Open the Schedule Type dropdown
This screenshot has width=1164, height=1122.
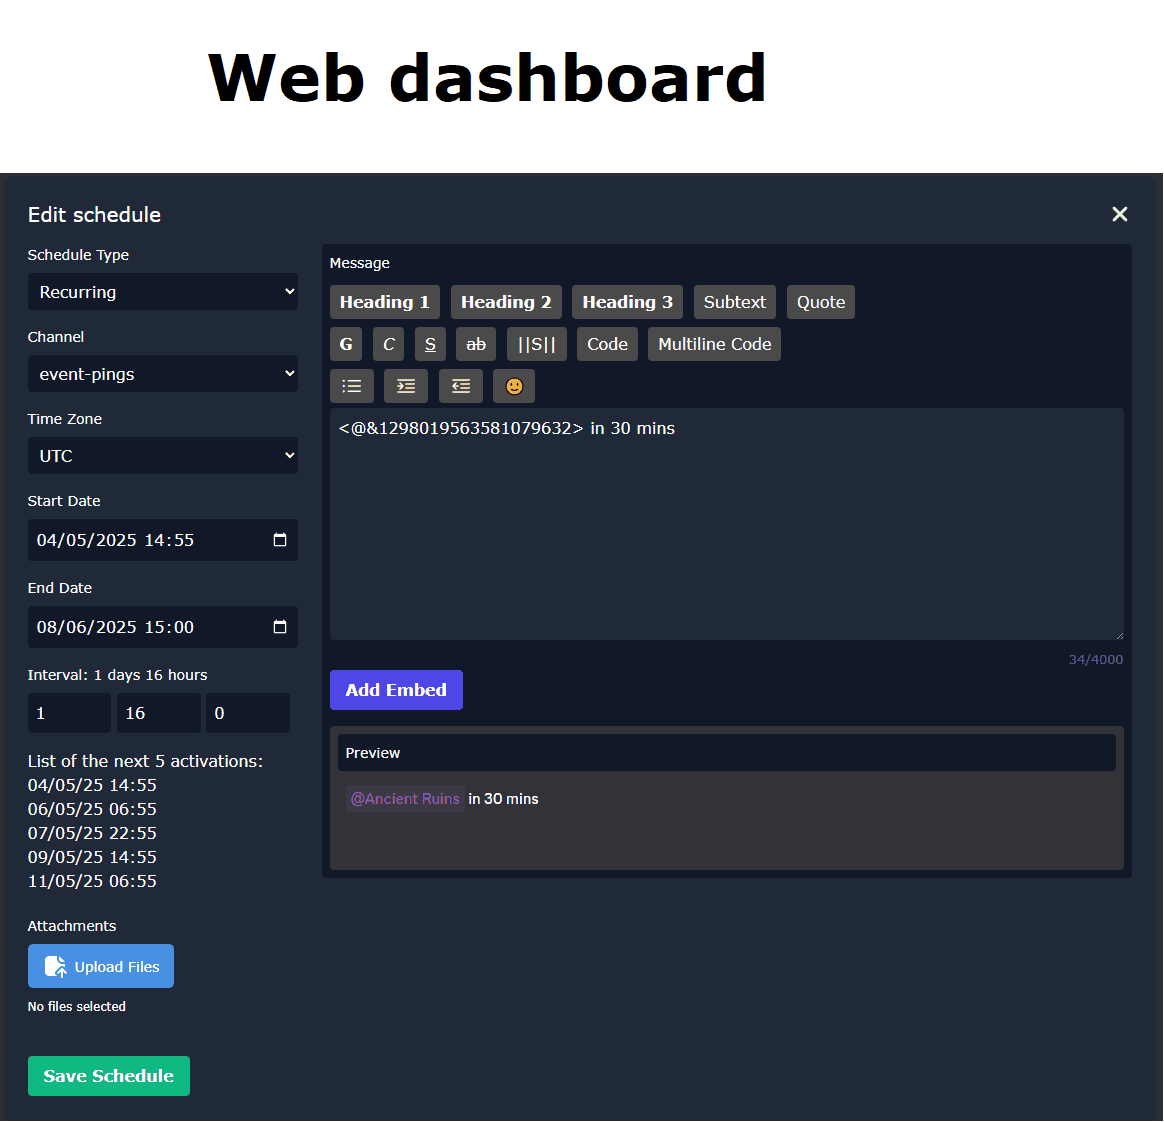coord(163,291)
